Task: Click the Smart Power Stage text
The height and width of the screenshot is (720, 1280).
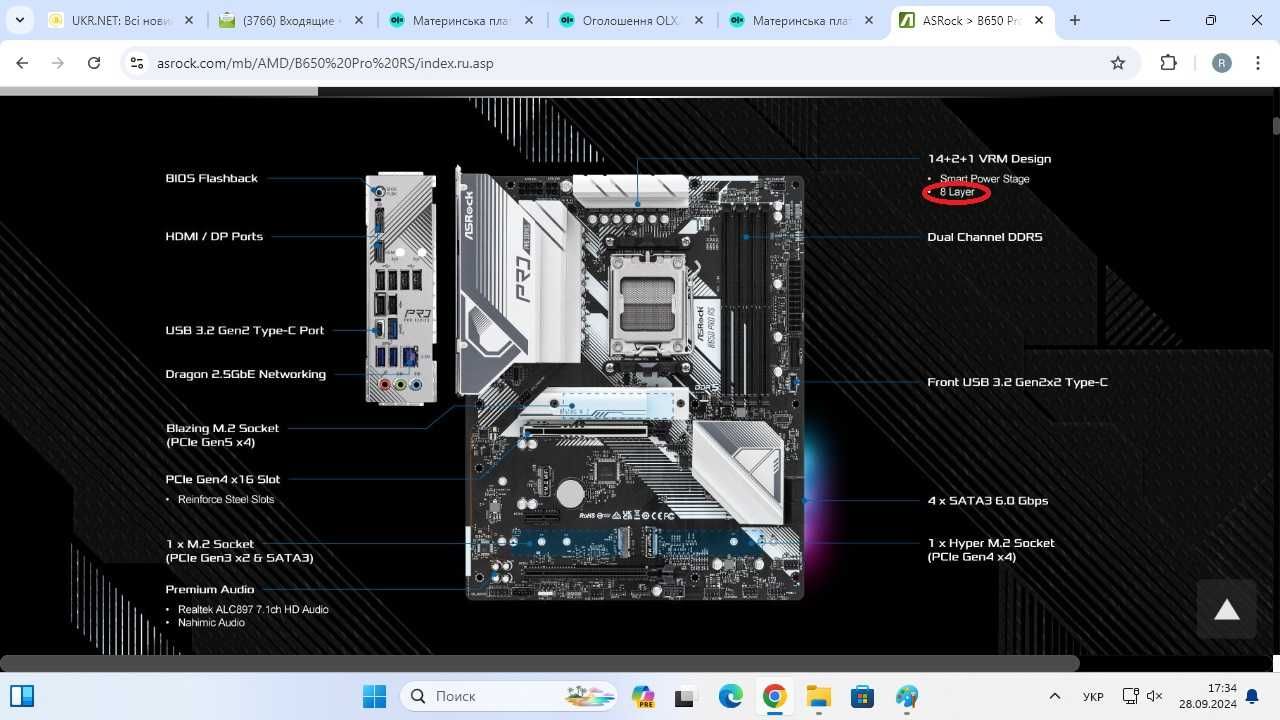Action: tap(985, 179)
